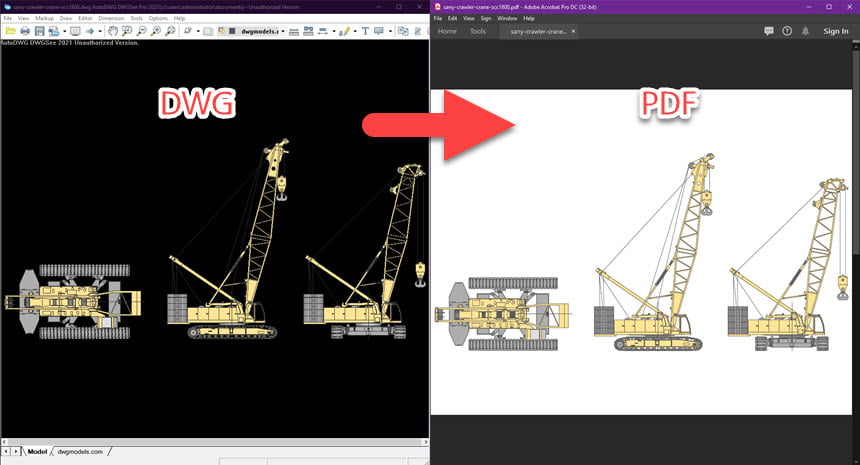This screenshot has height=465, width=860.
Task: Click the horizontal scrollbar right arrow in DWGSee
Action: point(425,441)
